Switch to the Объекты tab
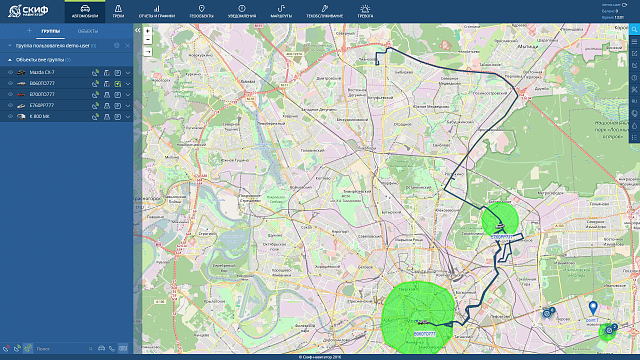Viewport: 640px width, 360px height. [88, 31]
